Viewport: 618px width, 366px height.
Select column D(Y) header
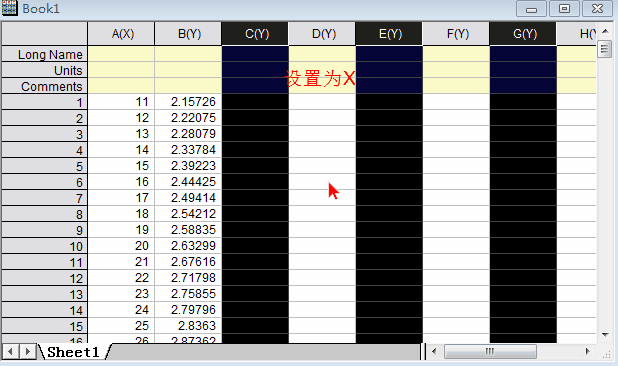[x=322, y=34]
